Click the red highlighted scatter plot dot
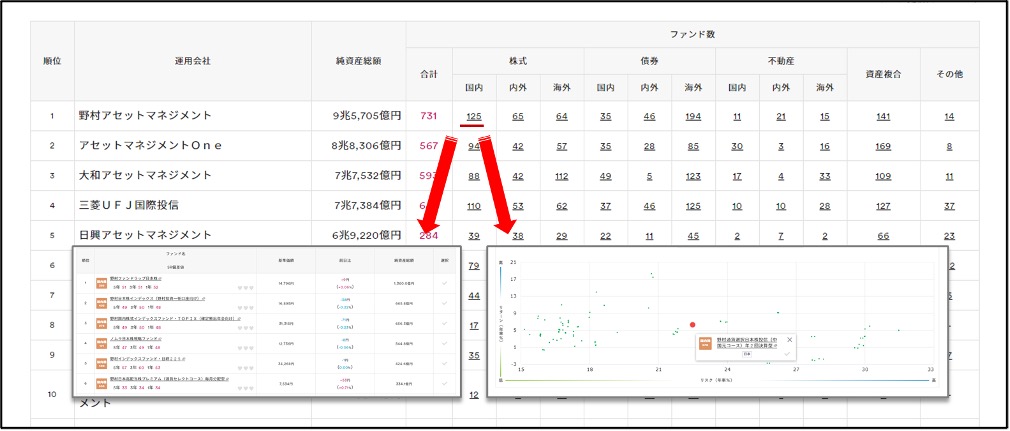This screenshot has width=1010, height=431. tap(692, 325)
